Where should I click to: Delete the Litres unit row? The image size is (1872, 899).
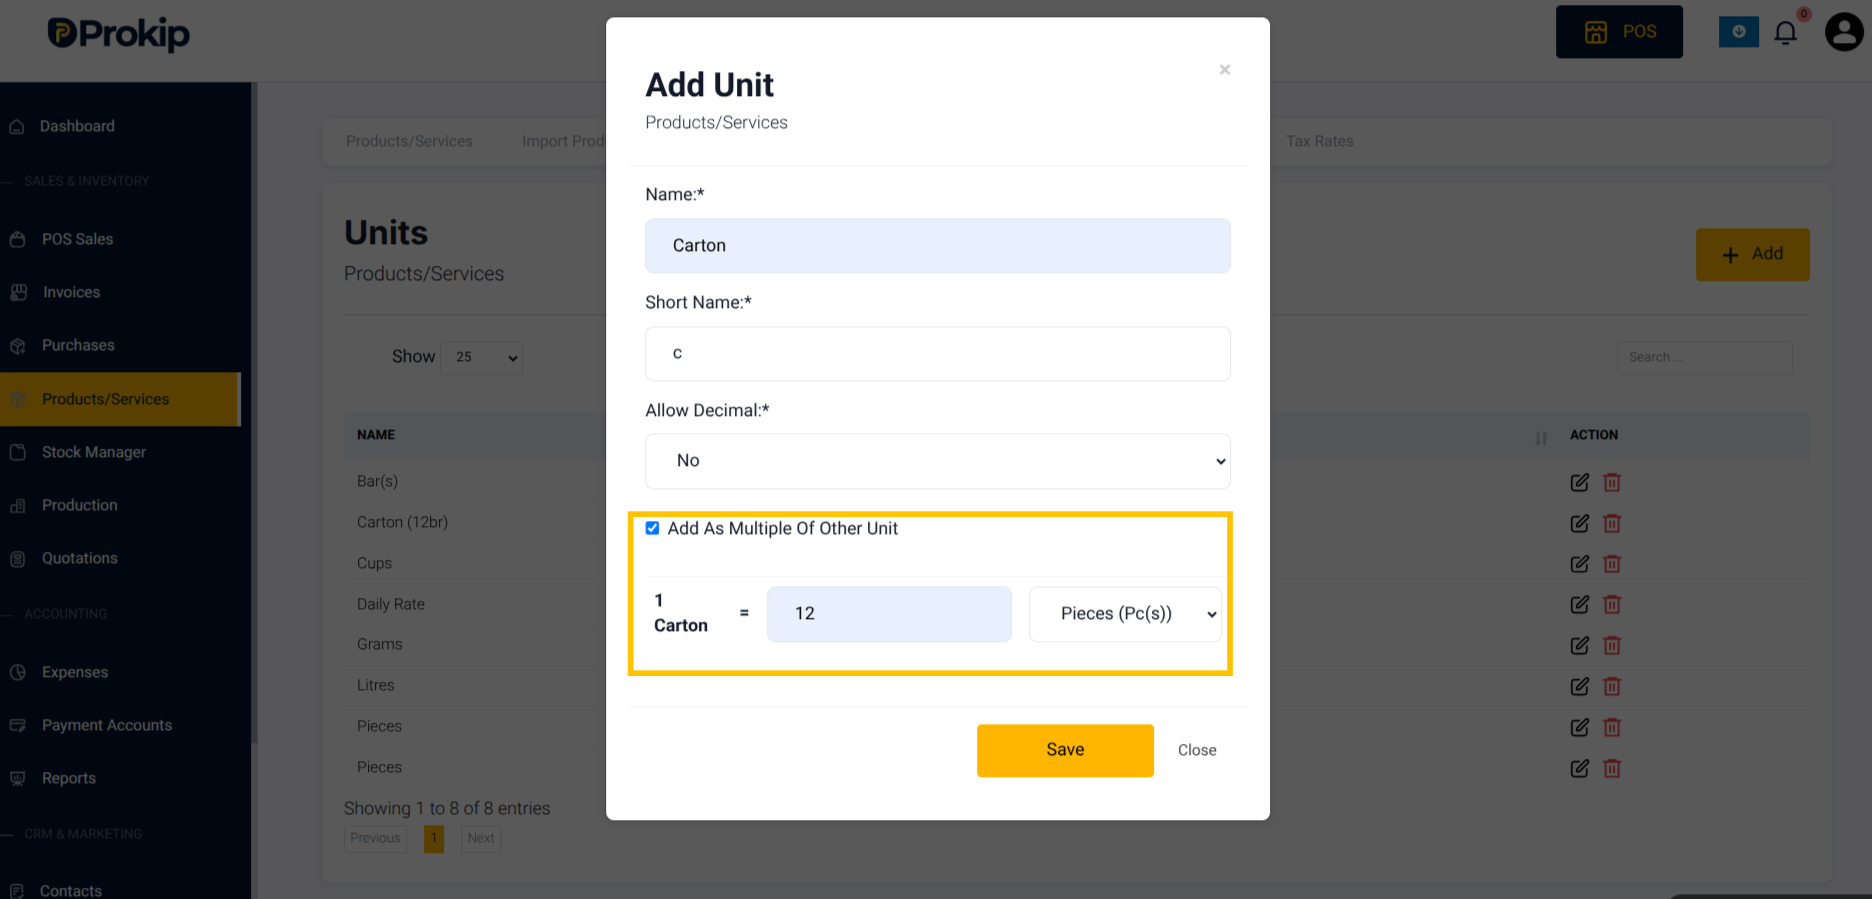tap(1612, 686)
